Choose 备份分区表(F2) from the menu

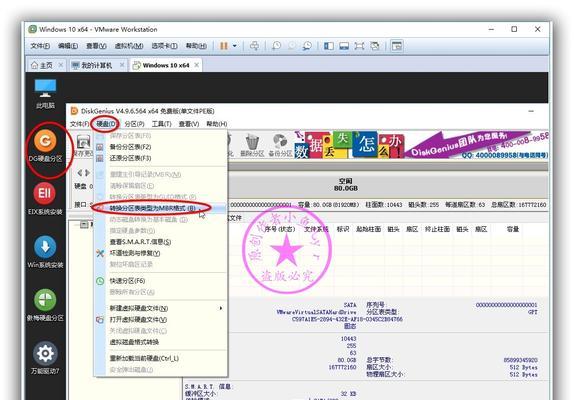point(160,147)
